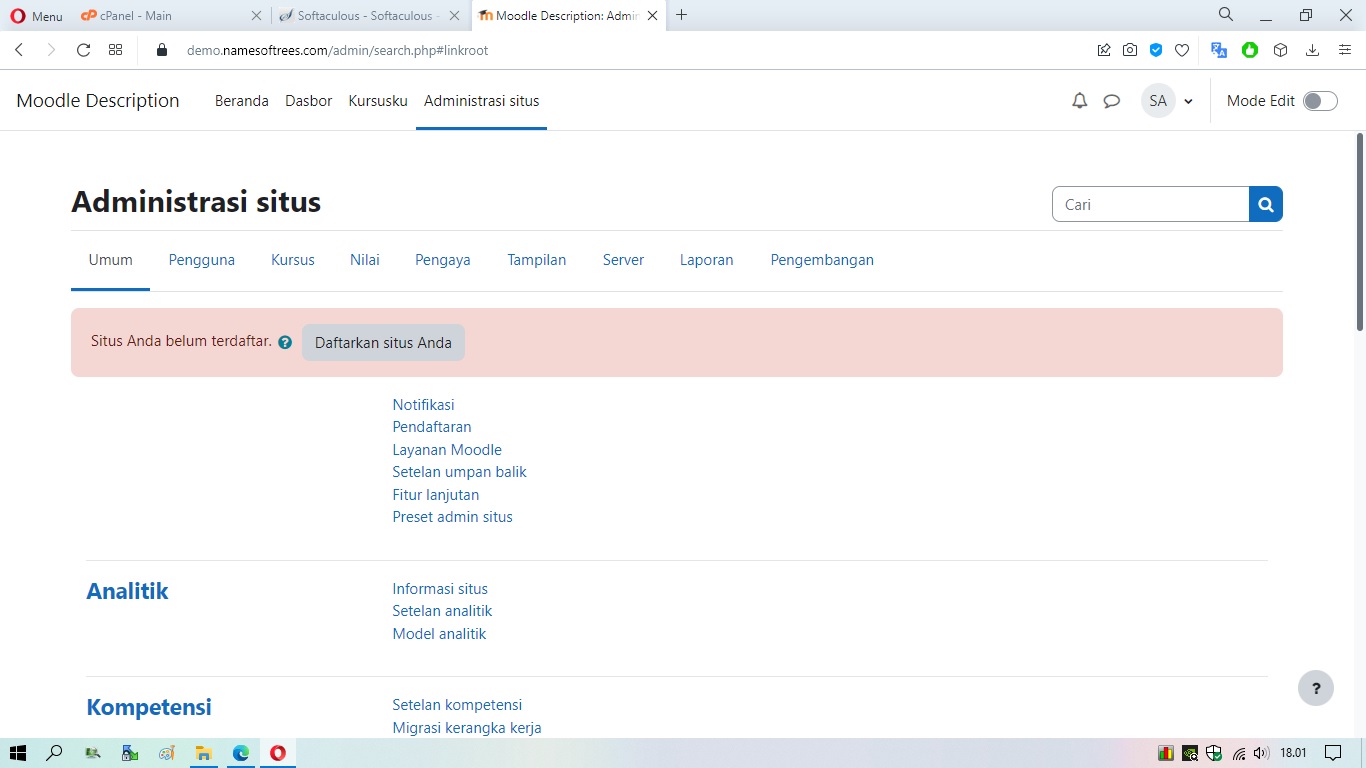Open the Opera Menu button

(36, 15)
